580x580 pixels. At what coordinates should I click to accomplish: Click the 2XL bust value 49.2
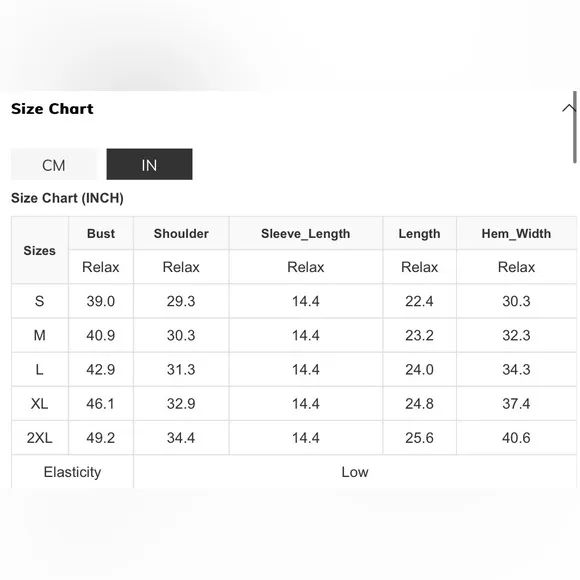(101, 438)
